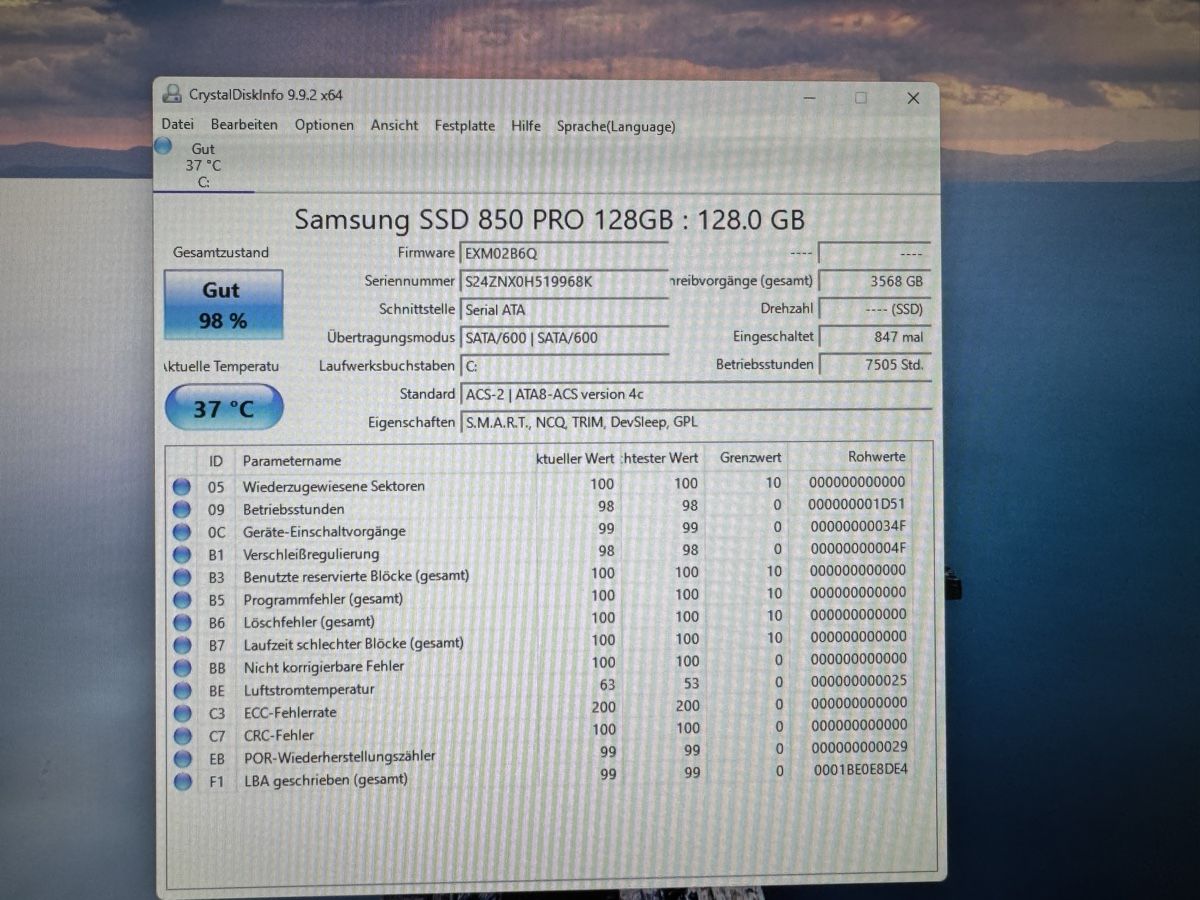Screen dimensions: 1200x900
Task: Click the Standard field ACS-2 | ATA8-ACS
Action: pos(695,394)
